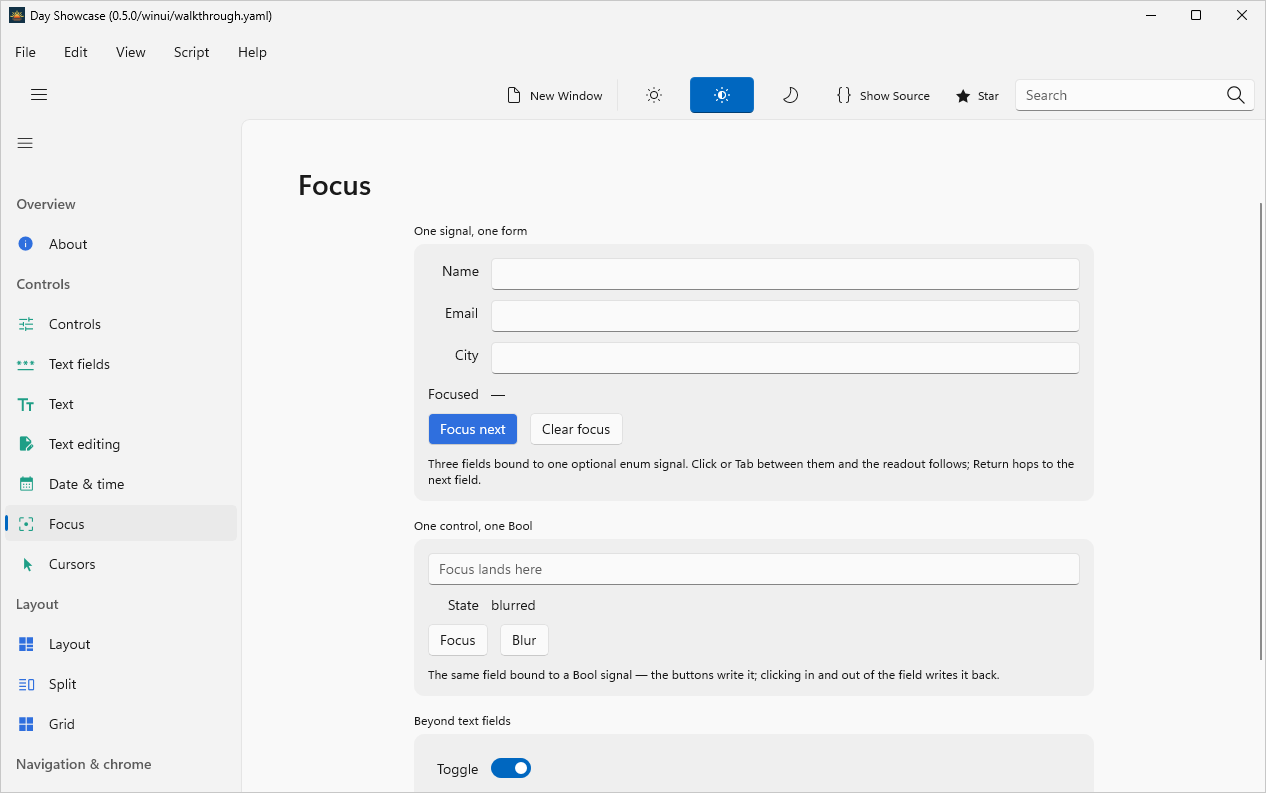1266x793 pixels.
Task: Click the Controls section header in sidebar
Action: (x=43, y=284)
